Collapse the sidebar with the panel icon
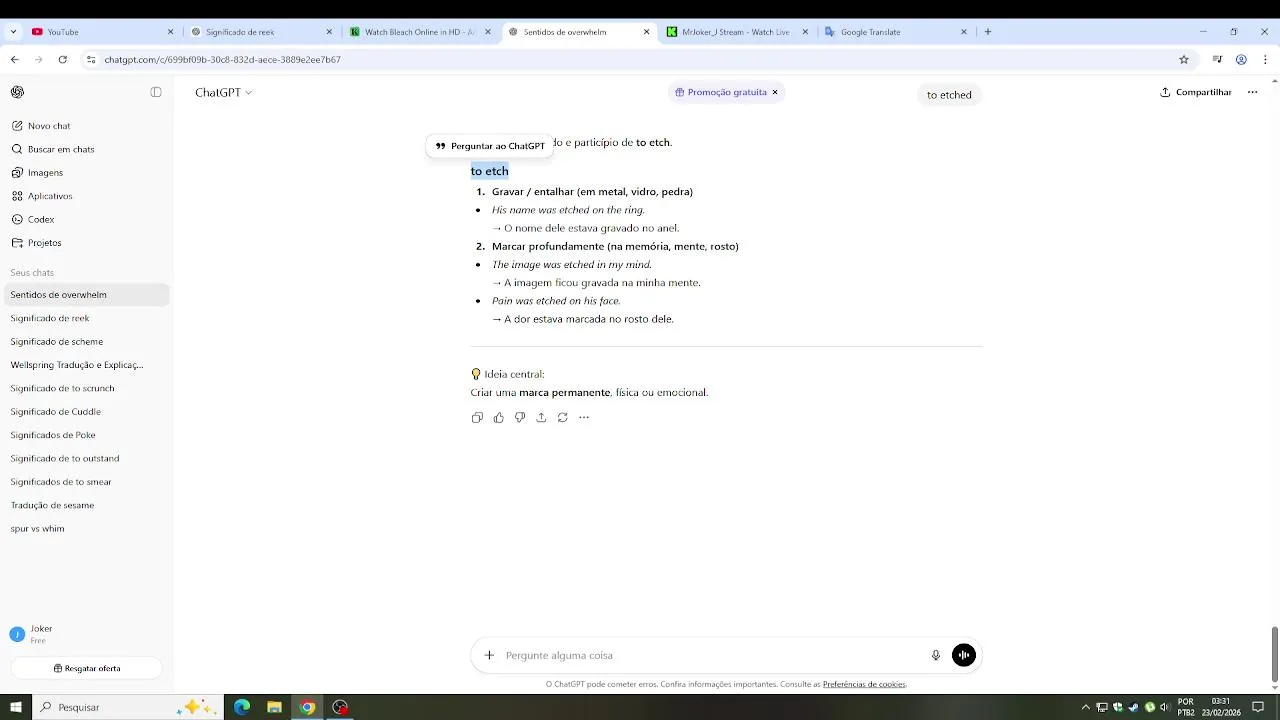 click(x=156, y=92)
